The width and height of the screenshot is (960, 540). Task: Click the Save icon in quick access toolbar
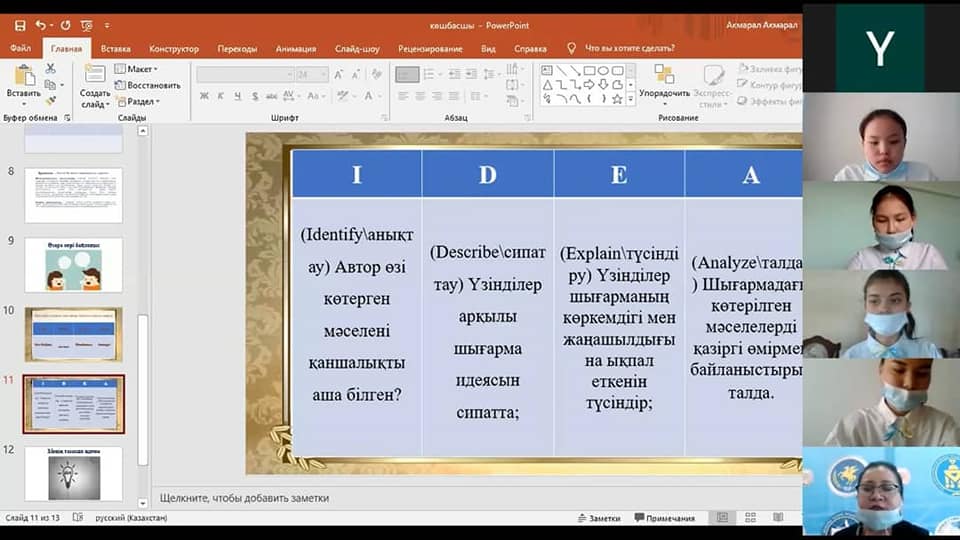point(20,24)
